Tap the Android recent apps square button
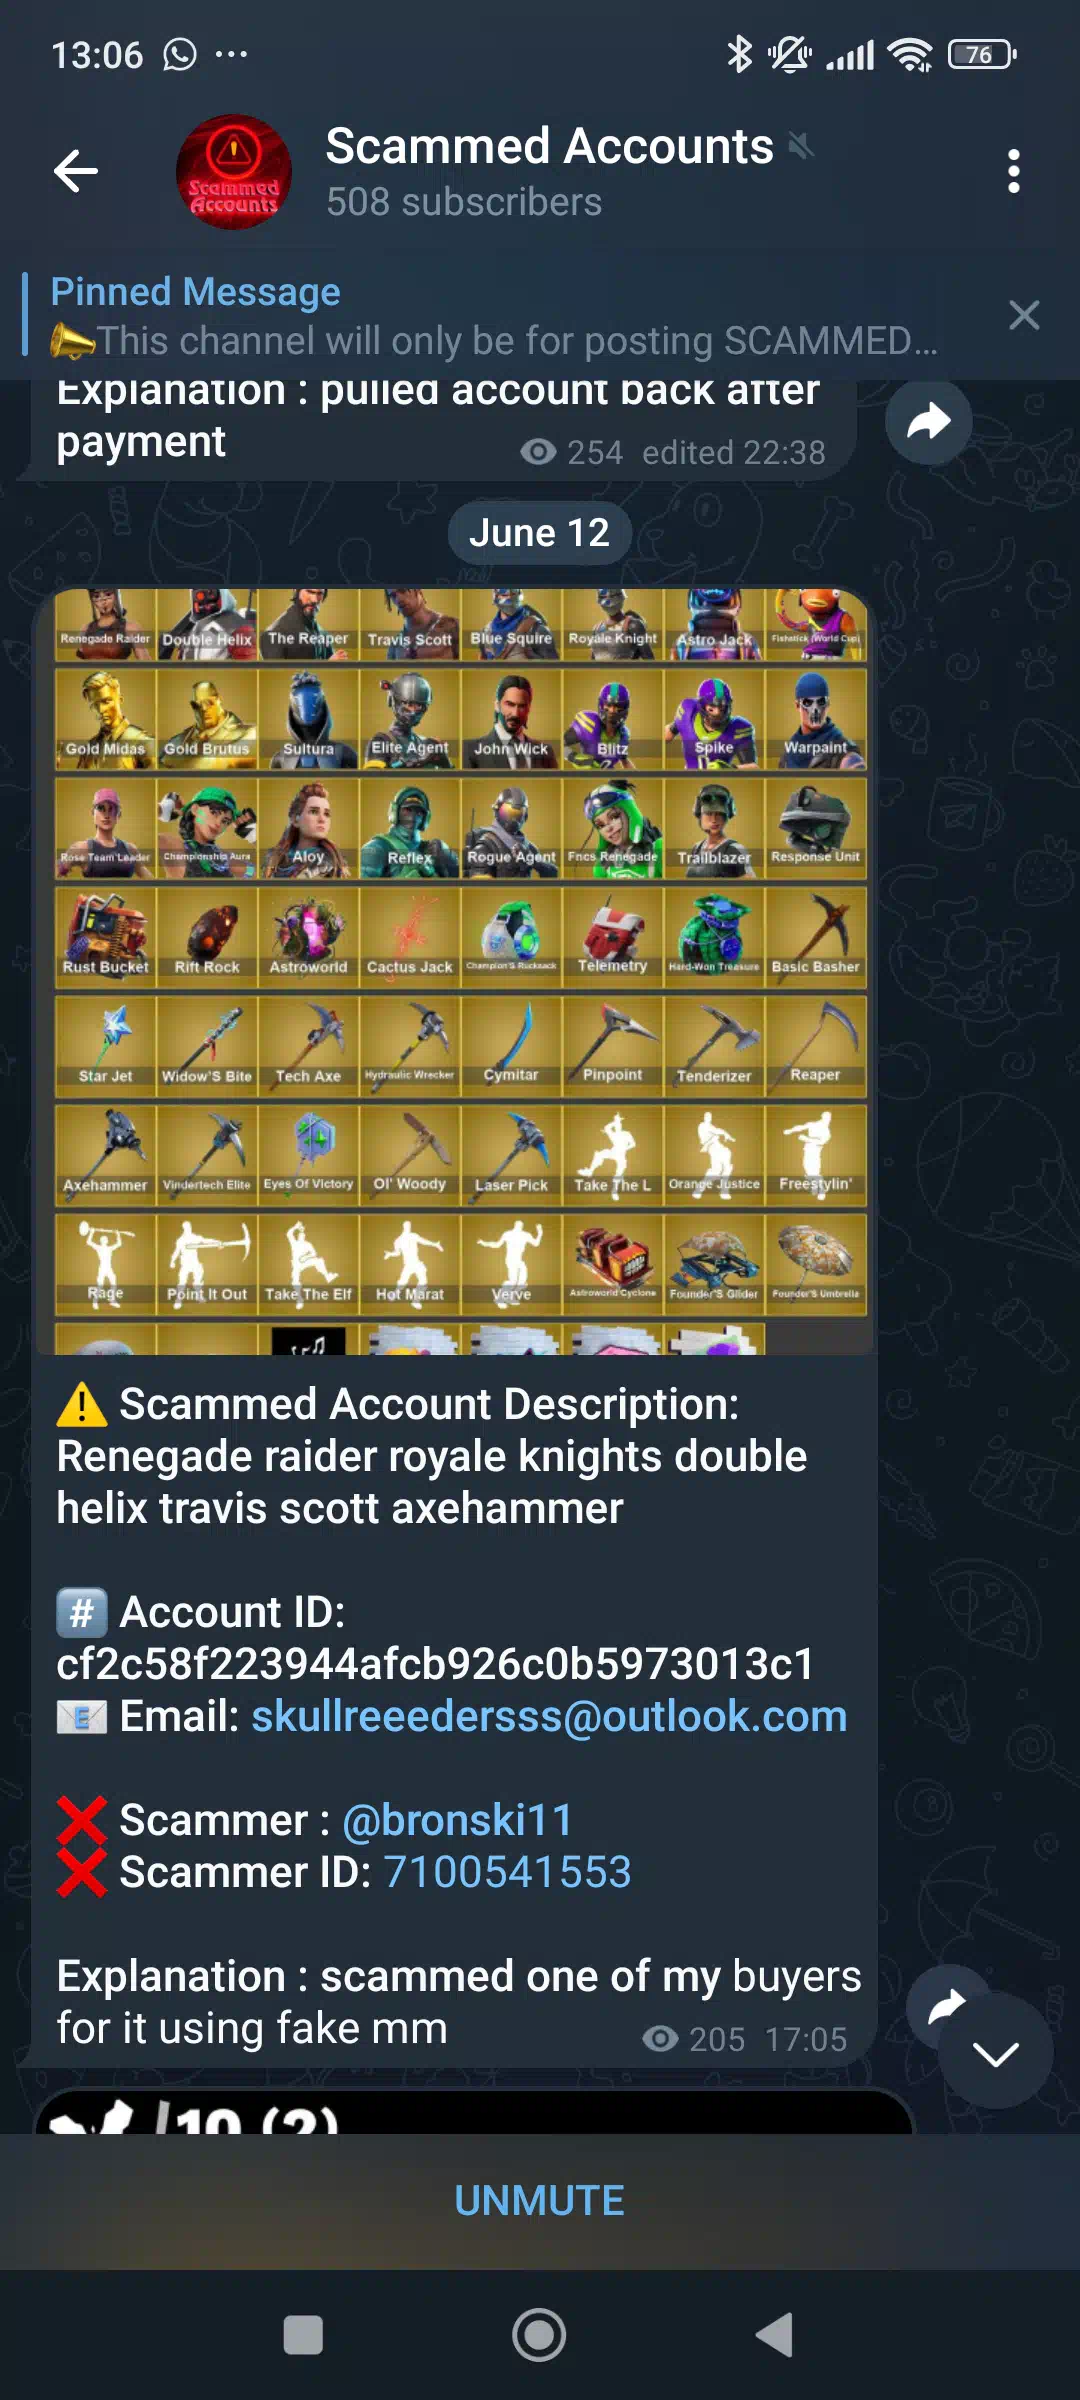 tap(303, 2335)
